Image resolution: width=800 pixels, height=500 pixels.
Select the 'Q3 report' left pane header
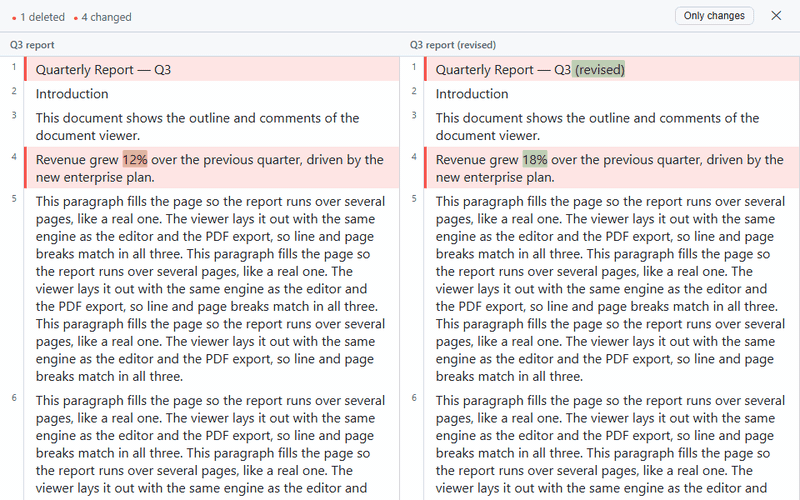click(x=32, y=45)
